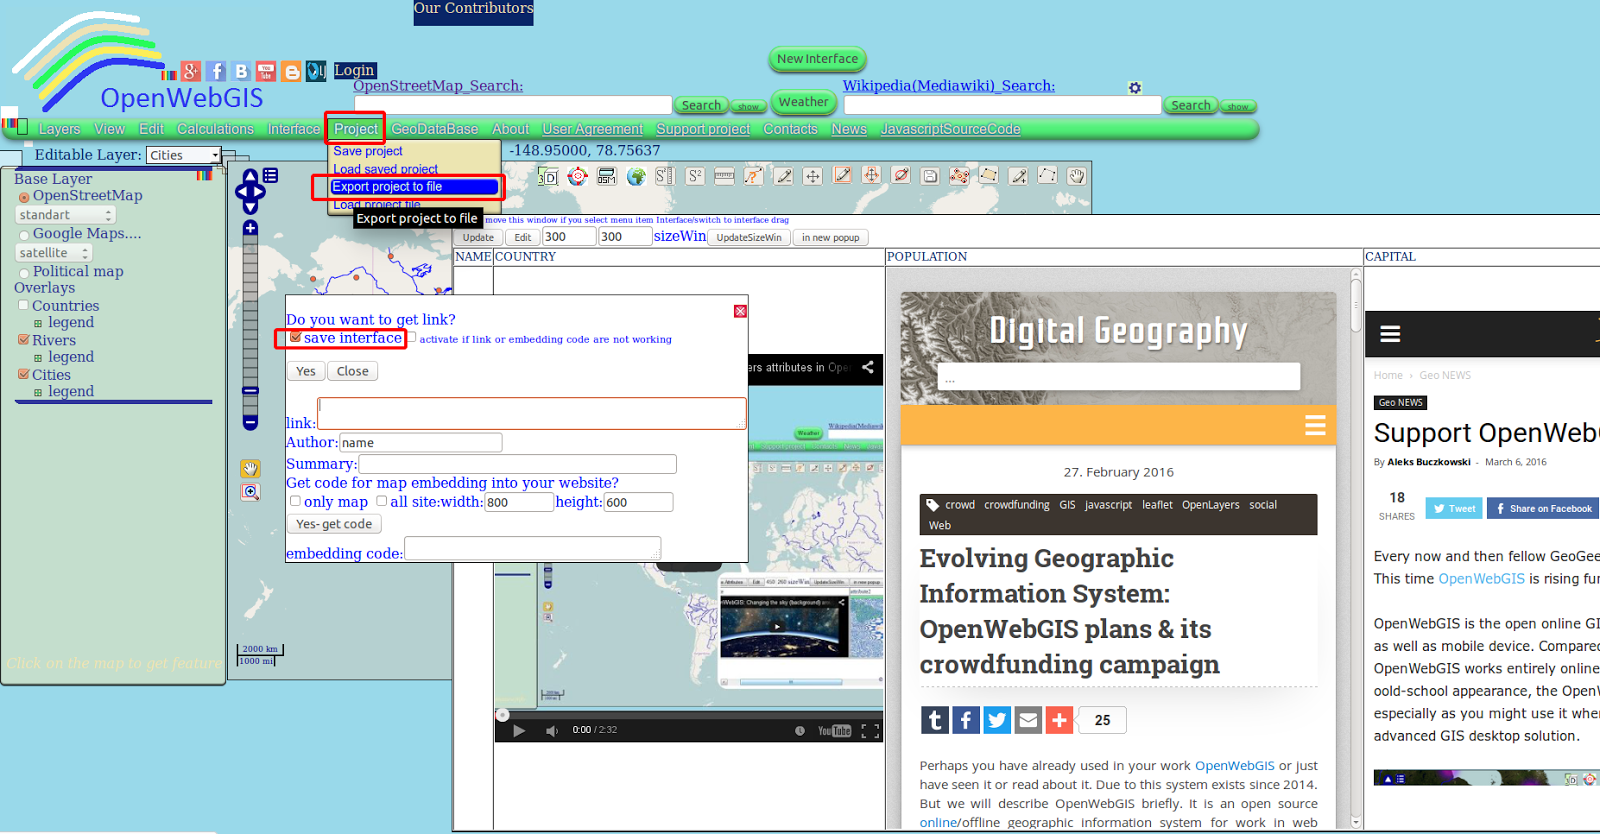1600x834 pixels.
Task: Open the Layers menu
Action: [x=59, y=129]
